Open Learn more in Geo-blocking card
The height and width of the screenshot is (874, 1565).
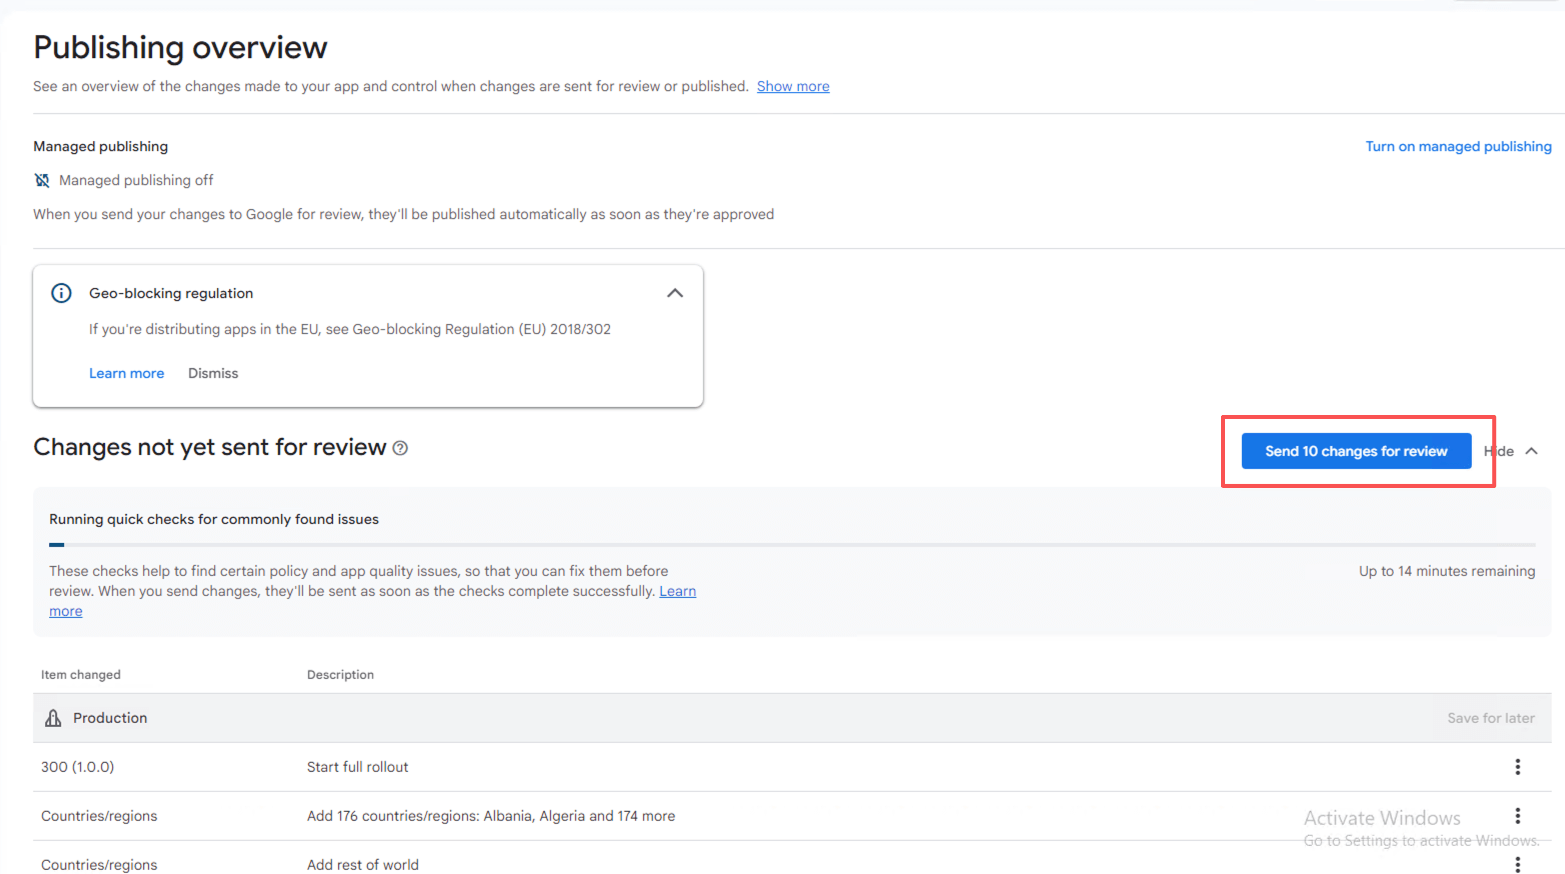tap(126, 373)
